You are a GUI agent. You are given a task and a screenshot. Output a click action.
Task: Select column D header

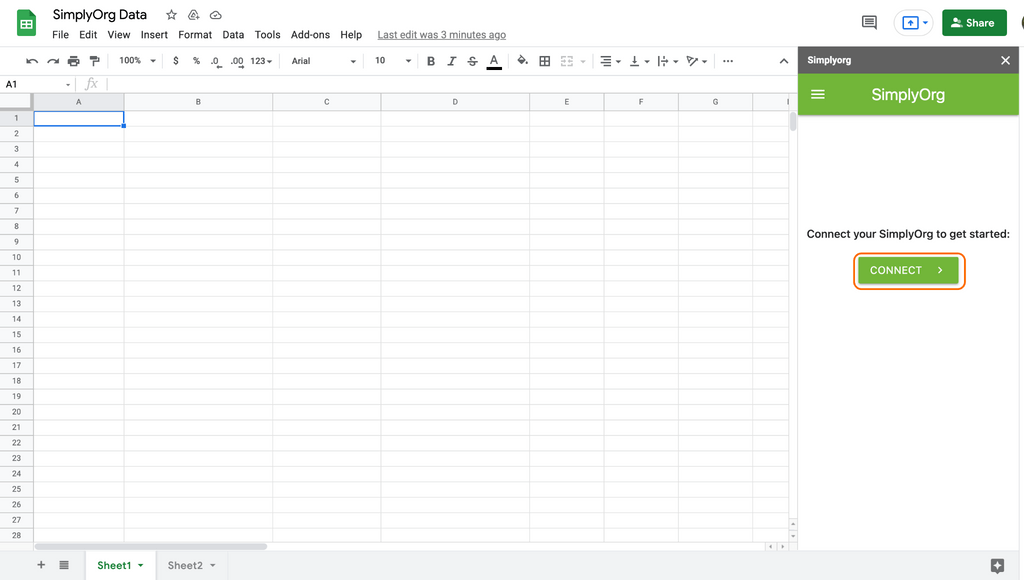pos(455,102)
